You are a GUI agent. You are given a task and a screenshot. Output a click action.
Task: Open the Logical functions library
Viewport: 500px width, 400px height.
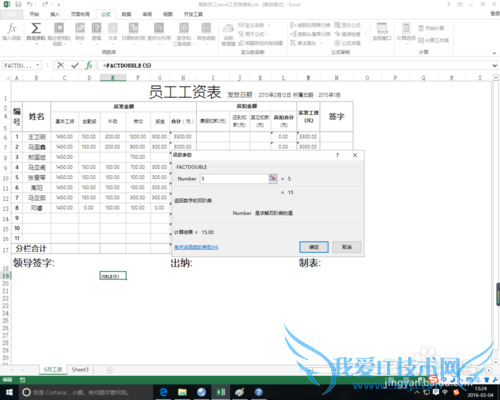97,33
